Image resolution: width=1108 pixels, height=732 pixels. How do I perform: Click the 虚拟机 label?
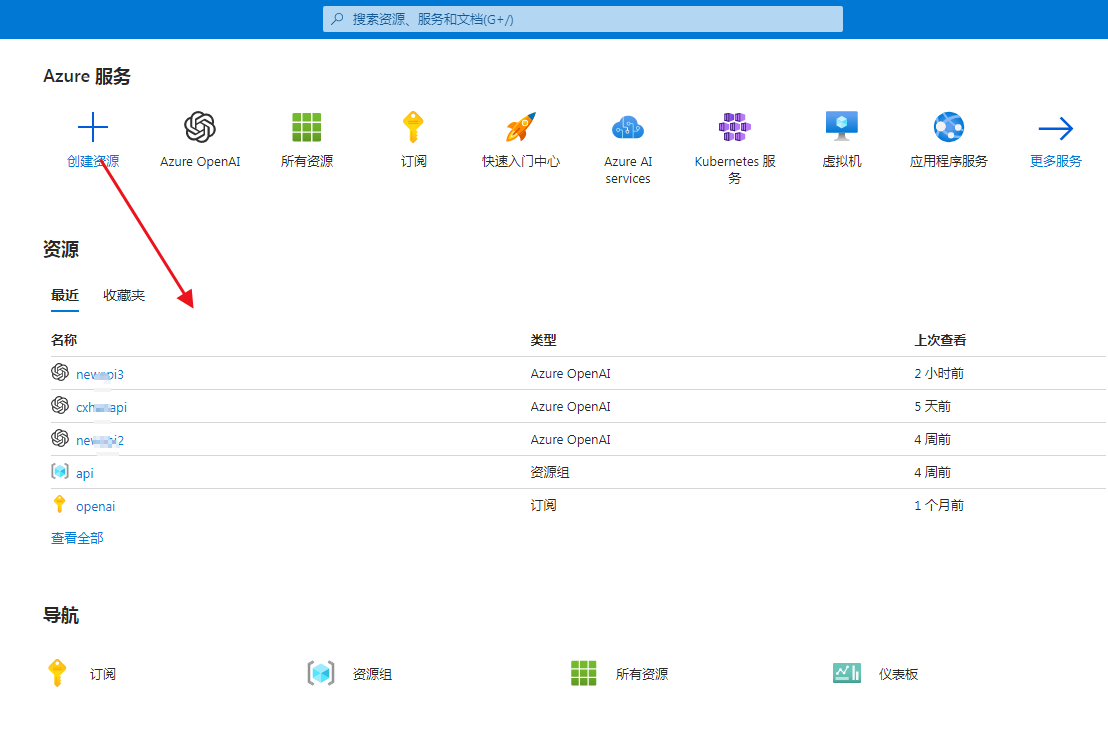click(x=842, y=161)
